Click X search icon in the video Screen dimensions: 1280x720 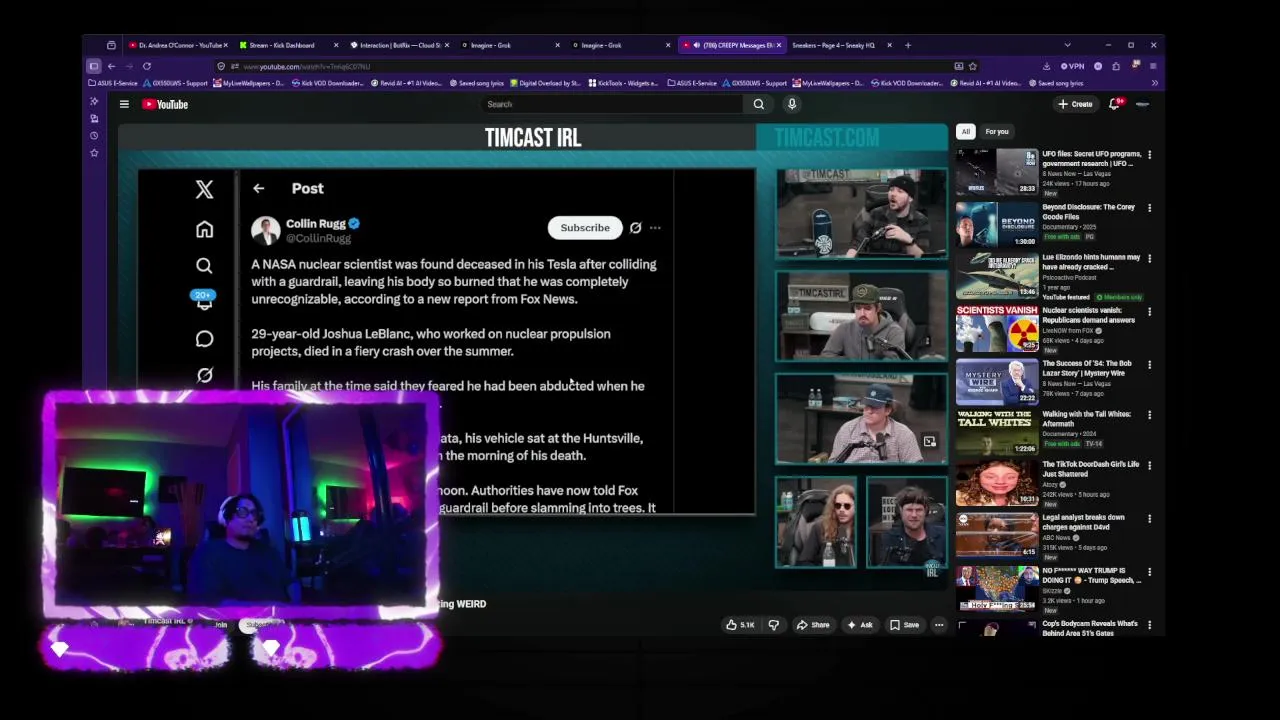pyautogui.click(x=204, y=265)
